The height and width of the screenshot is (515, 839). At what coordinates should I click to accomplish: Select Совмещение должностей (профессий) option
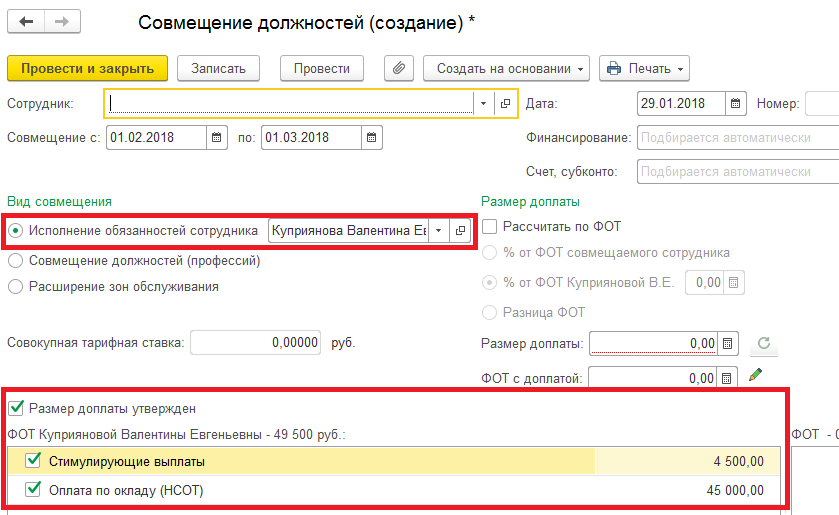(16, 261)
